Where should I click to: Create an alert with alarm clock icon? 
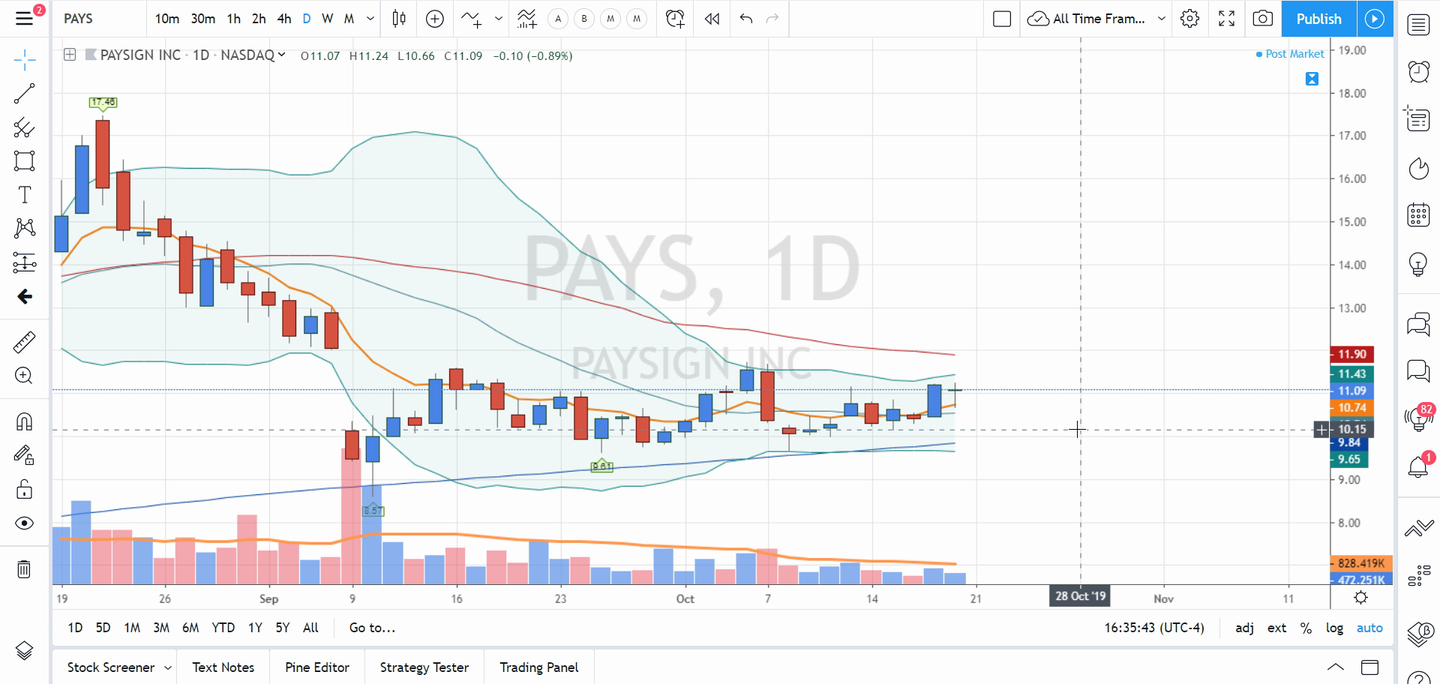[x=676, y=18]
